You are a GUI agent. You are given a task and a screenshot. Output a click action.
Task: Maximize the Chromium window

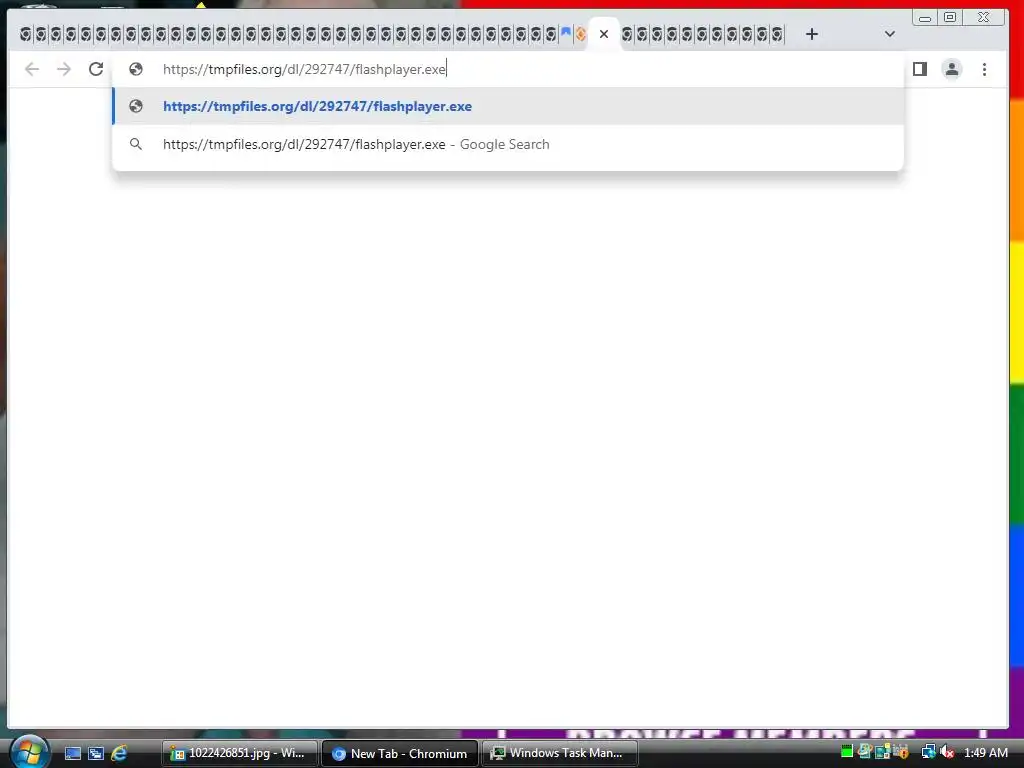point(950,18)
